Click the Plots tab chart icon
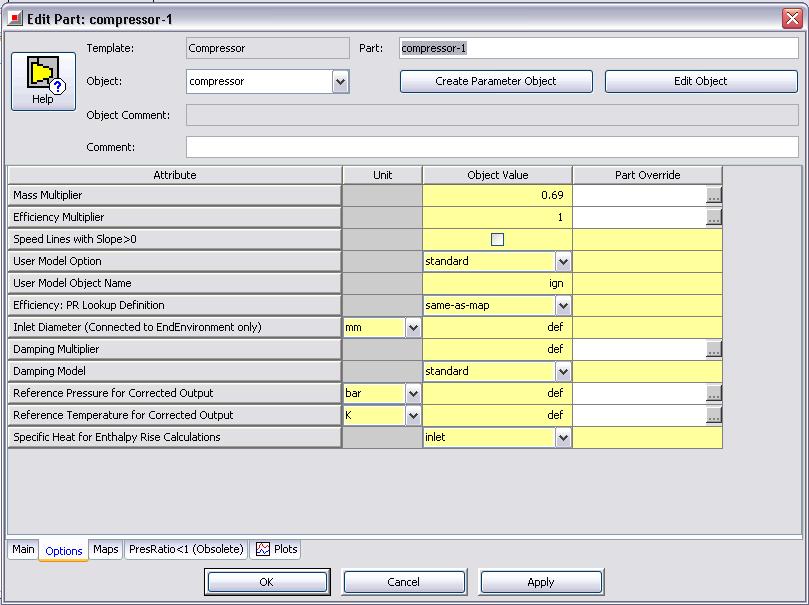The height and width of the screenshot is (605, 809). point(263,549)
